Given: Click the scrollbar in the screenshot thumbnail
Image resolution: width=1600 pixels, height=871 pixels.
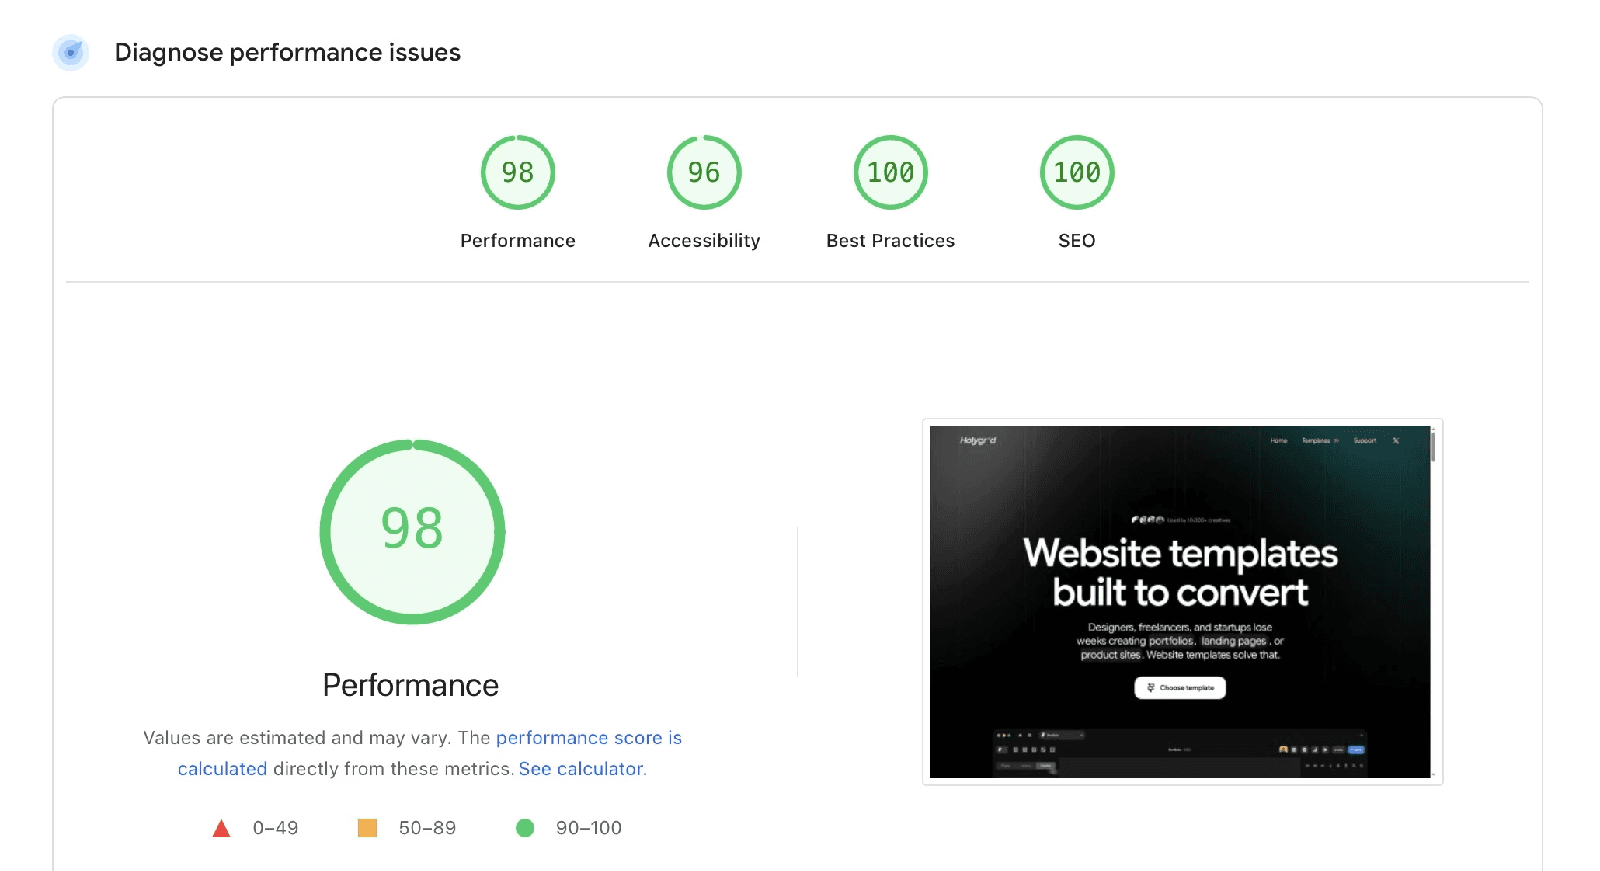Looking at the screenshot, I should coord(1433,446).
